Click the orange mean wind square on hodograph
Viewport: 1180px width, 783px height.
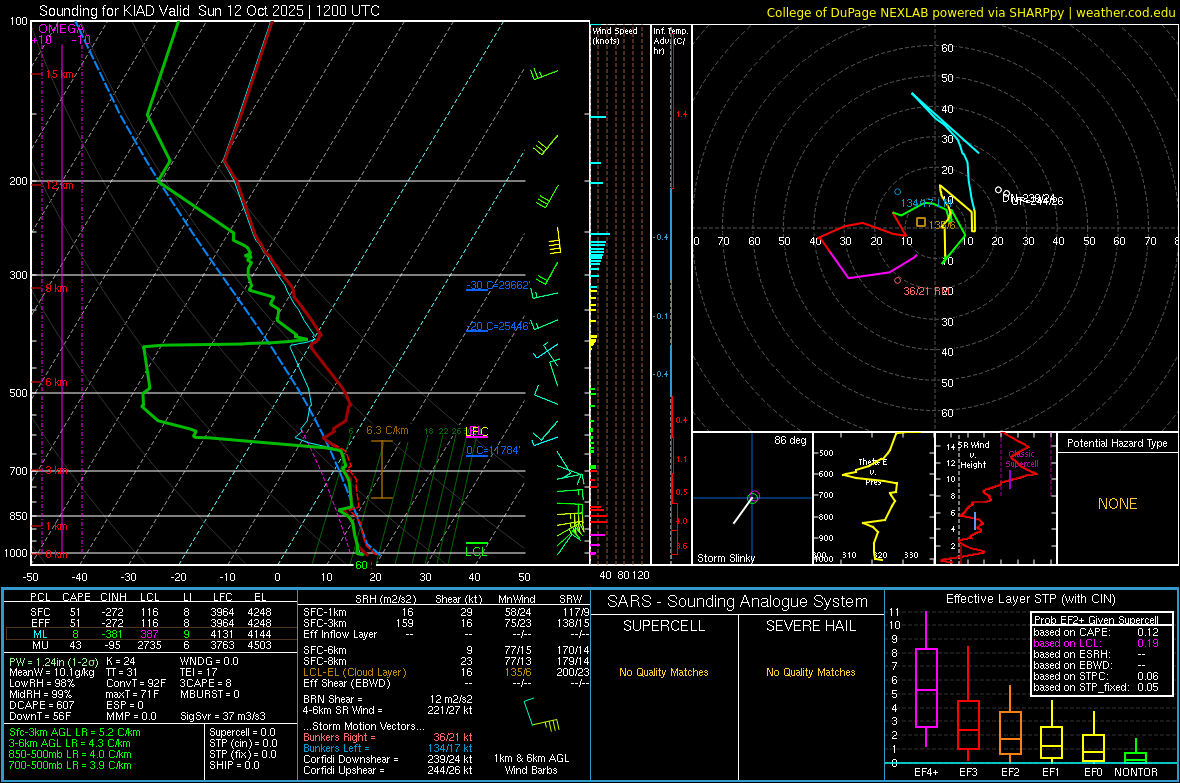920,222
